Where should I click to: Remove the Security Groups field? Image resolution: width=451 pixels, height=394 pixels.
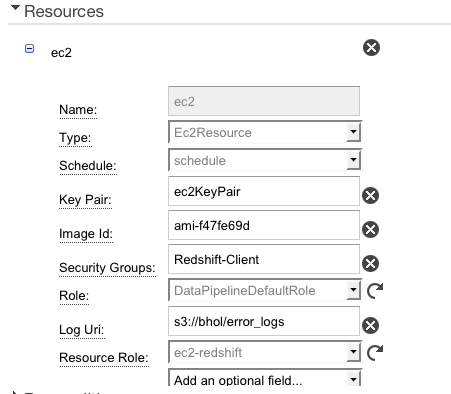click(370, 263)
